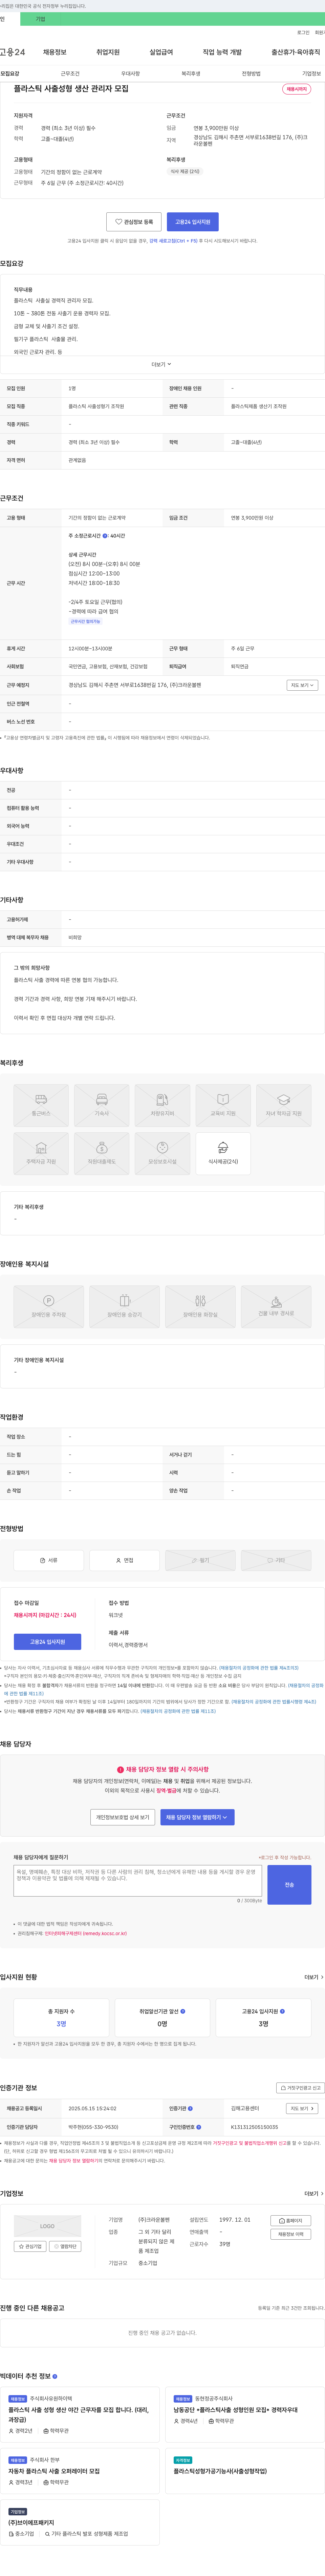This screenshot has height=2576, width=325.
Task: Click the top 고용24 입사지원 button
Action: [193, 222]
